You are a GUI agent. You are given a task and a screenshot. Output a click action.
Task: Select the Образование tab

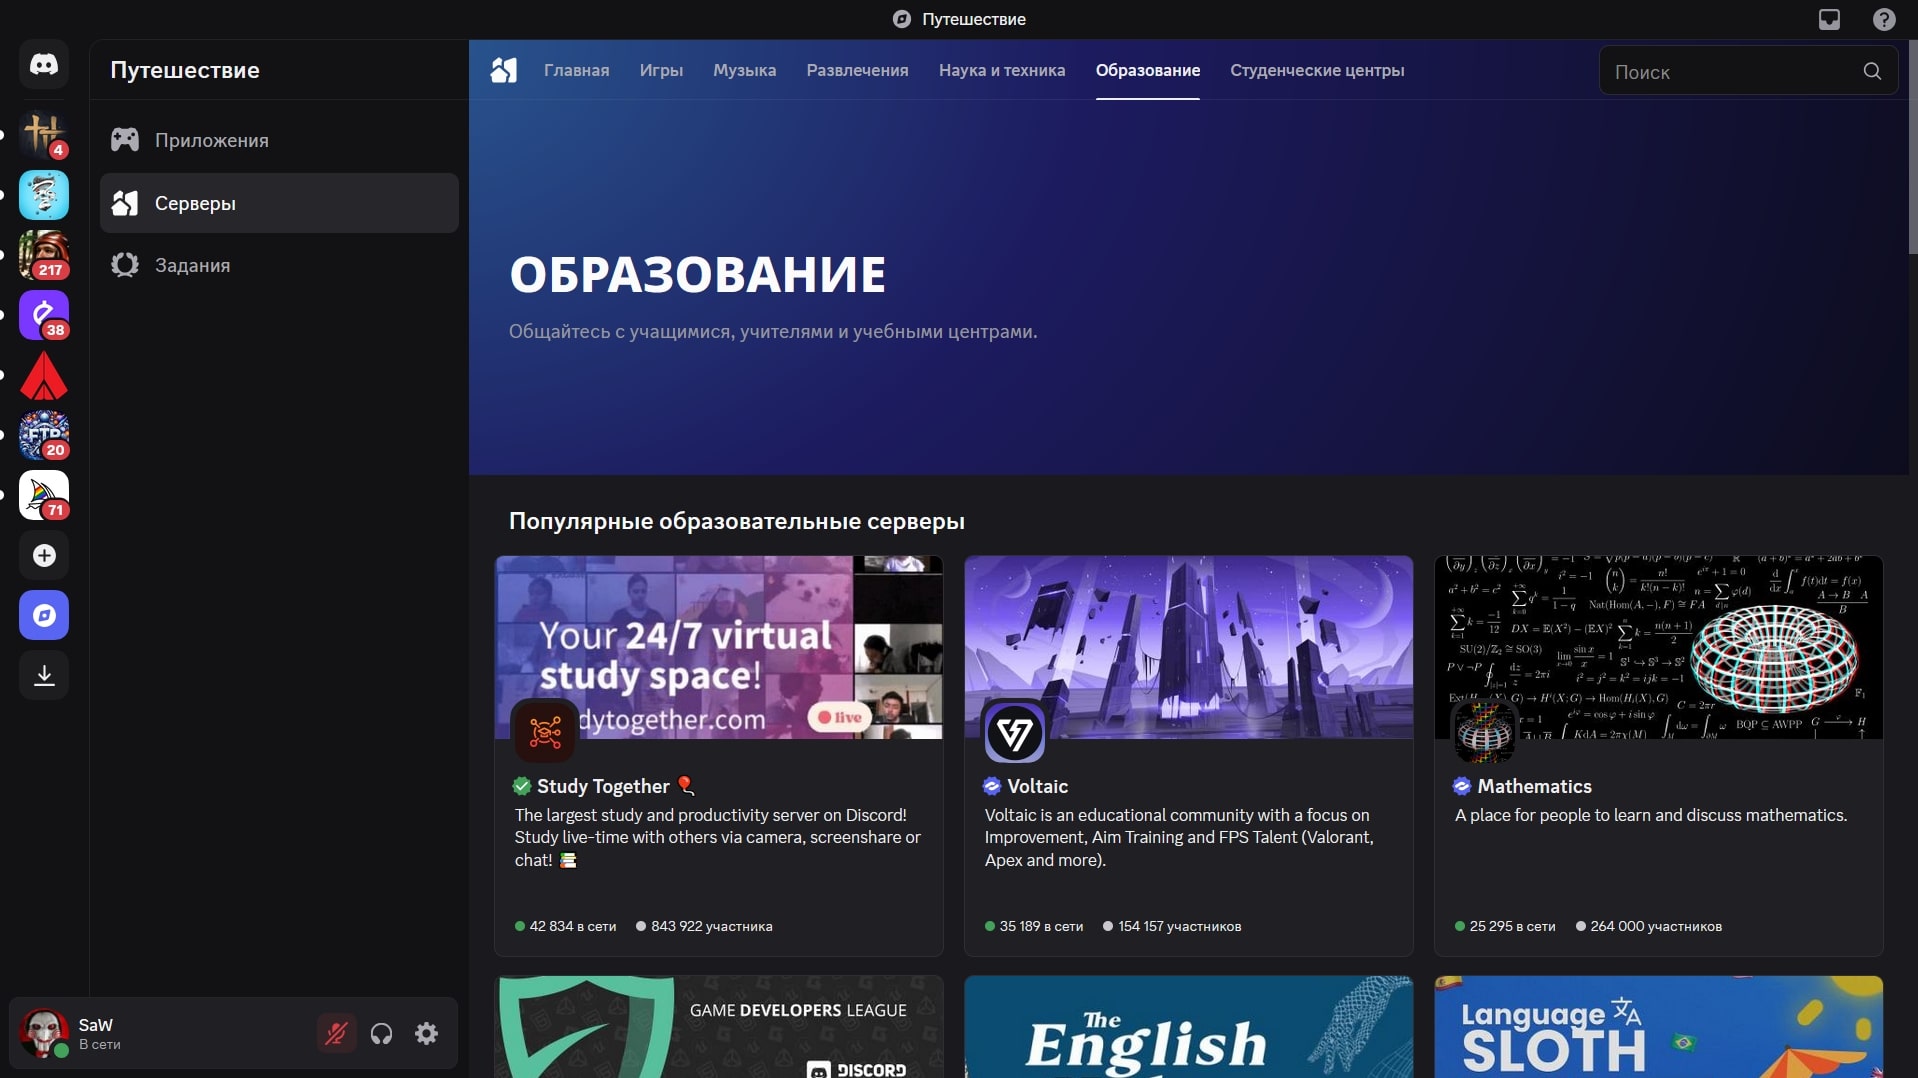[x=1147, y=70]
